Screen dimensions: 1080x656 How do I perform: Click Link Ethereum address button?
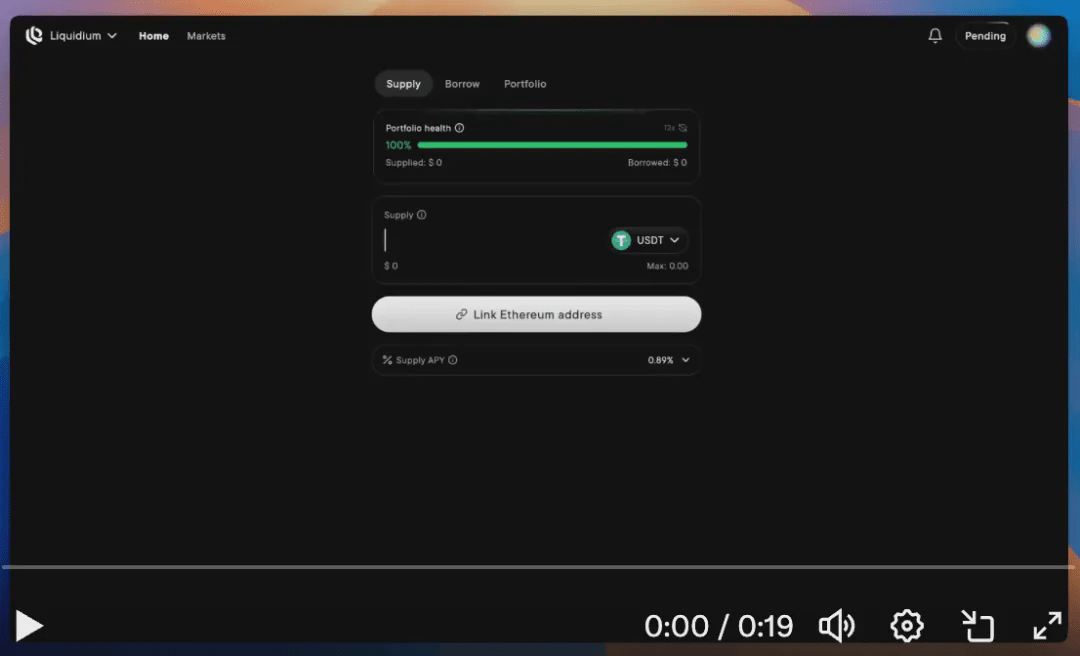537,314
